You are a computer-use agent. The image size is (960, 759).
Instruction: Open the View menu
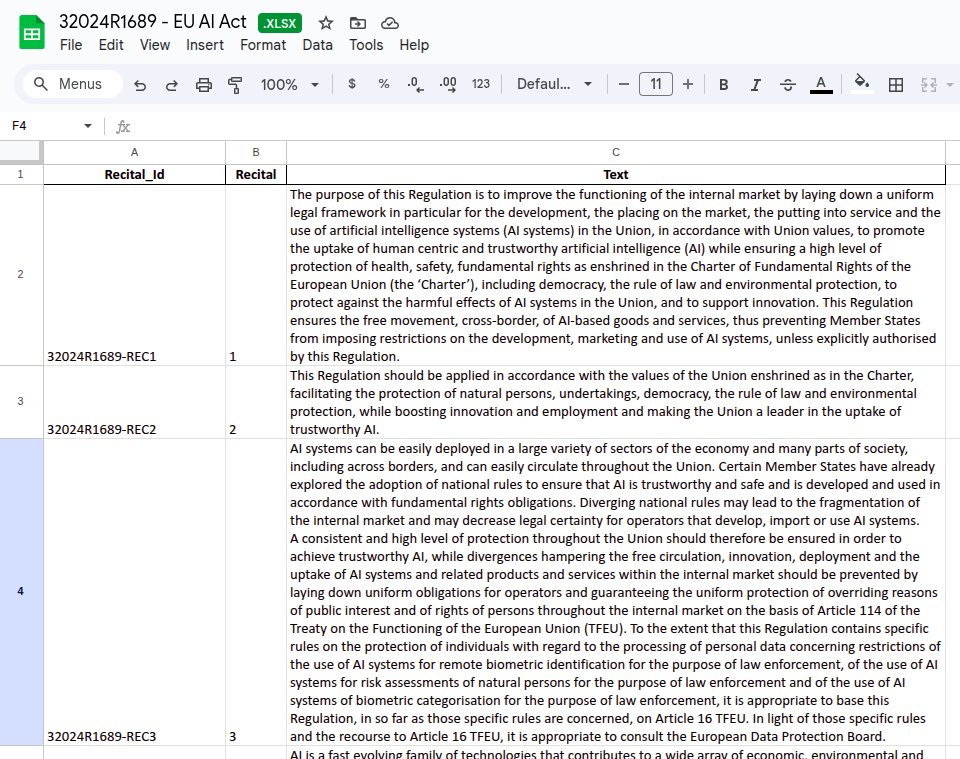tap(155, 45)
